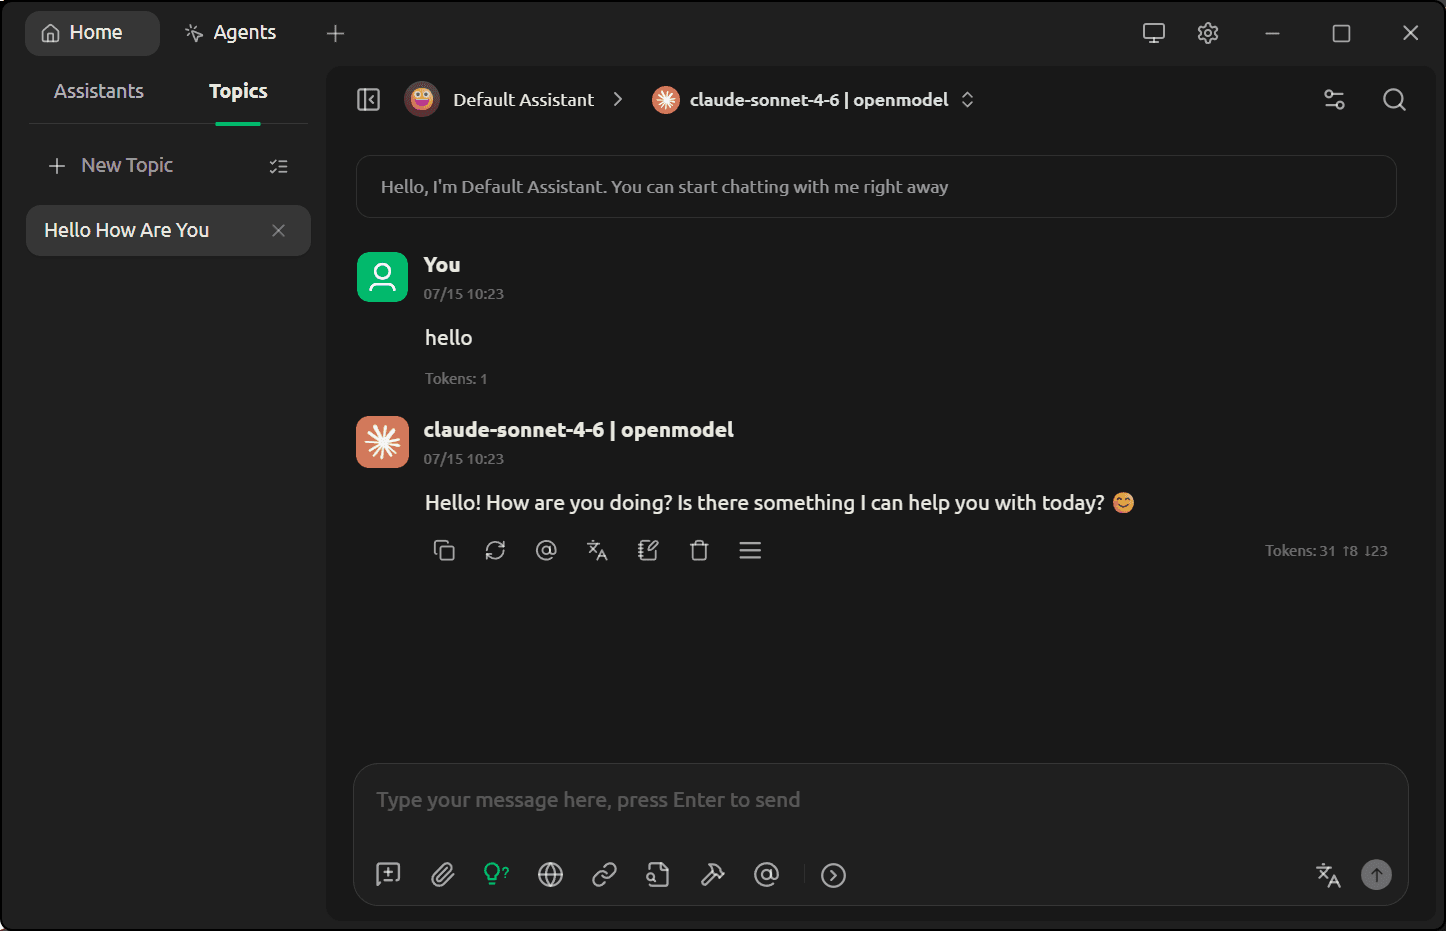Remove the Hello How Are You topic
Screen dimensions: 1446x931
278,230
